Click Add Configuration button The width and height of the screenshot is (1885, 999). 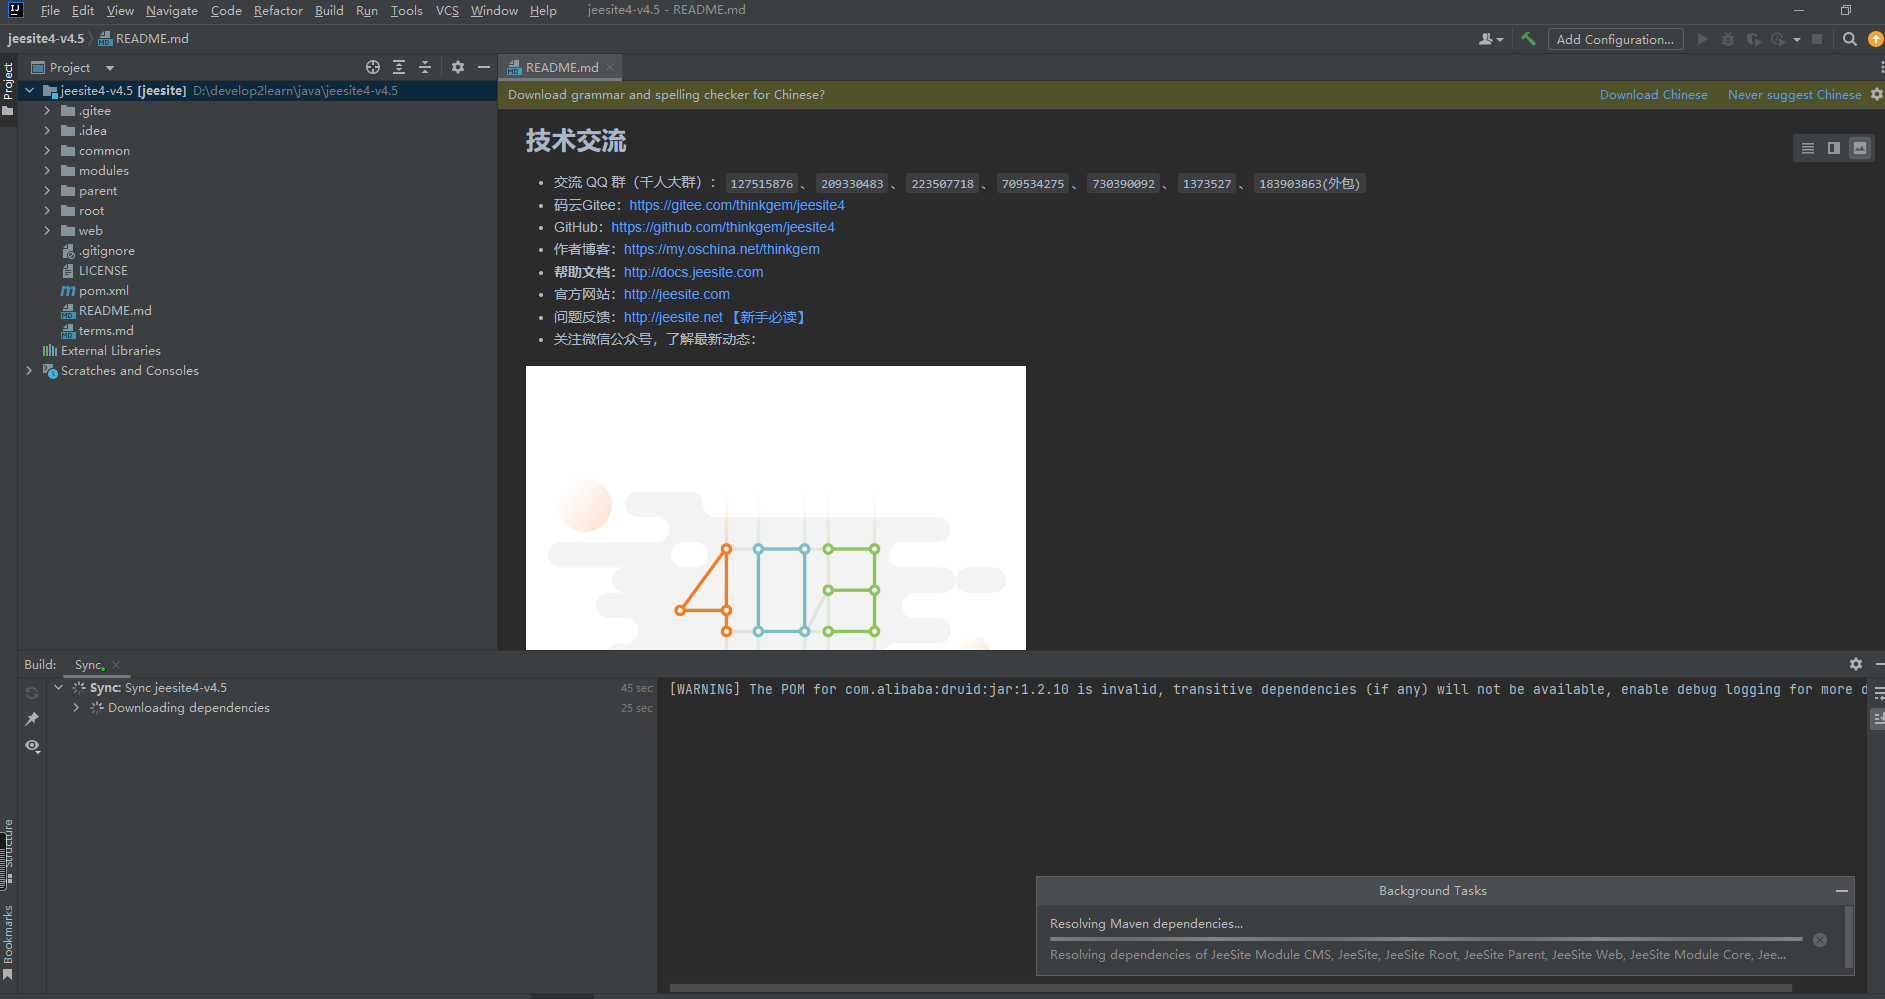point(1615,39)
